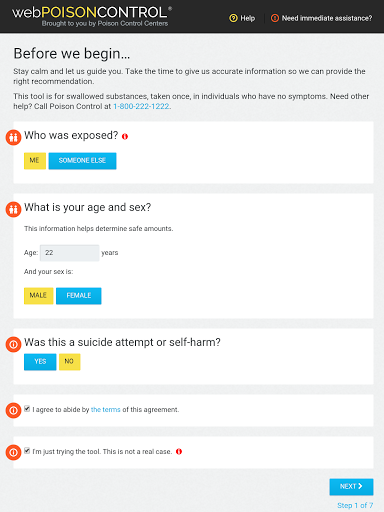
Task: Click the Age input field
Action: pos(69,253)
